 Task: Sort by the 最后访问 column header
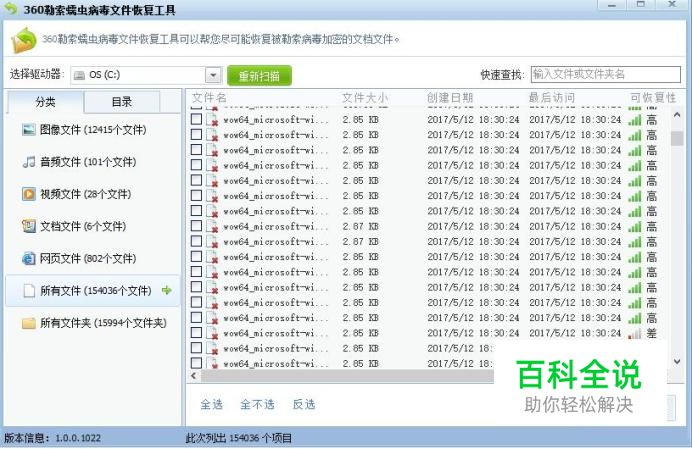(x=552, y=98)
